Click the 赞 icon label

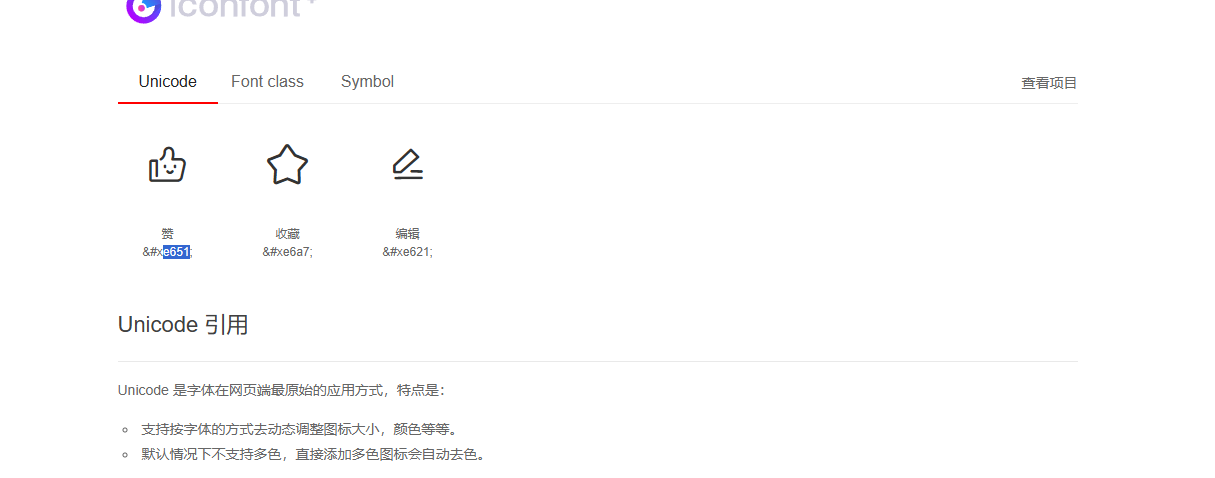coord(167,234)
